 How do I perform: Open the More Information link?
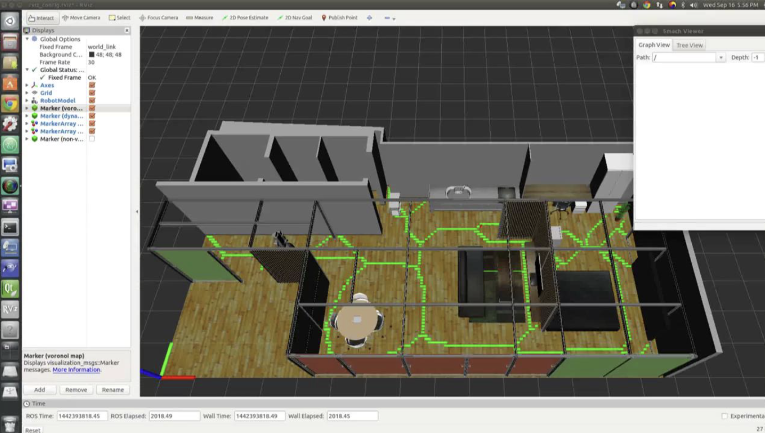point(76,370)
